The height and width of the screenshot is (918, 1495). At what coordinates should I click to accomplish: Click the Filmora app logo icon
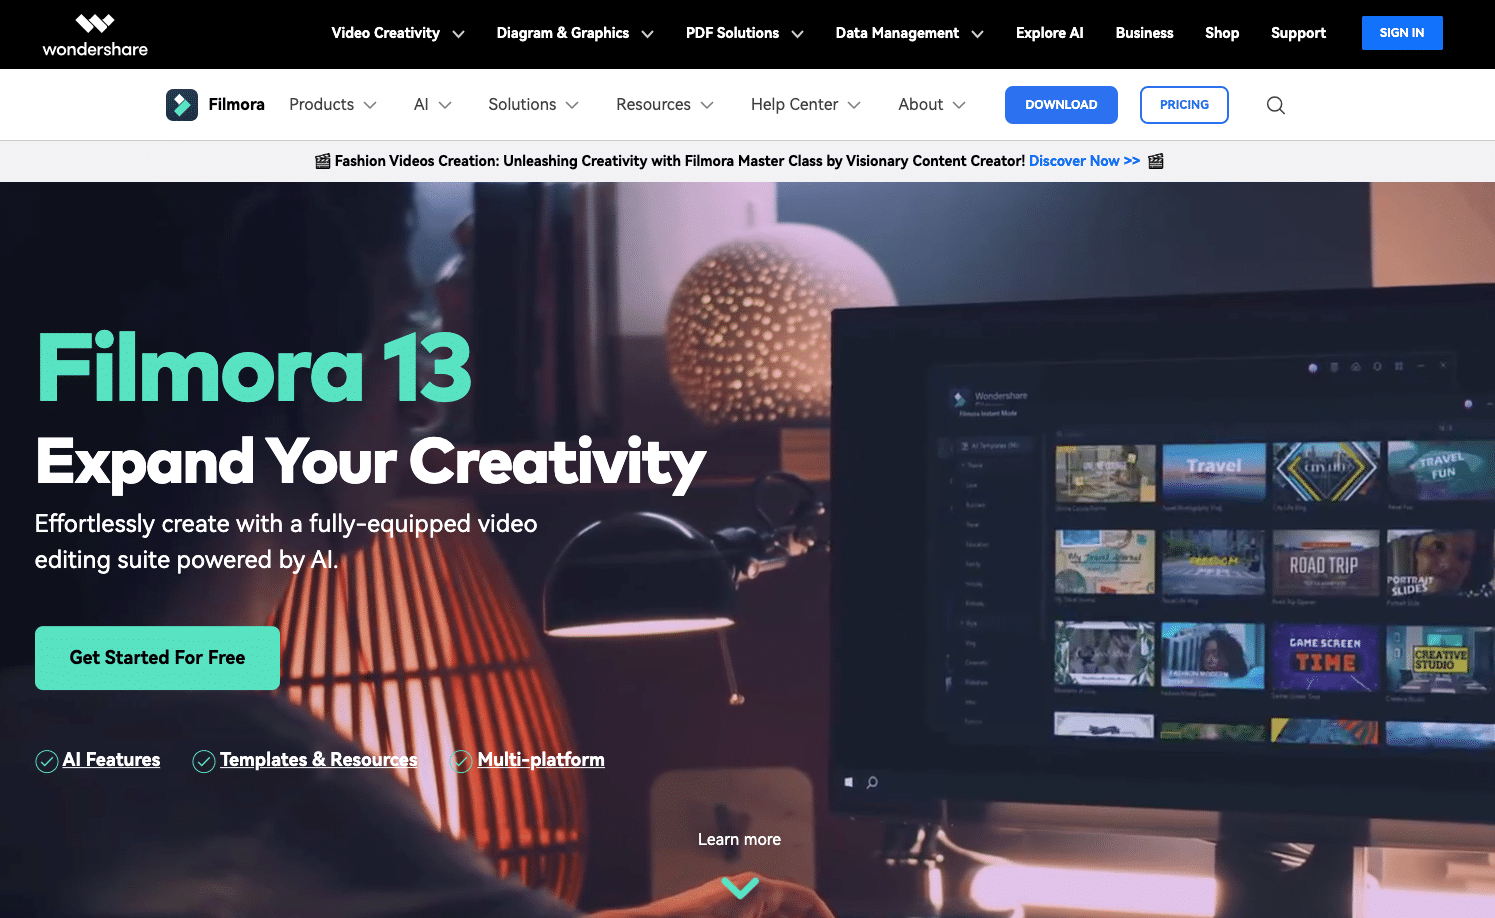(x=182, y=105)
